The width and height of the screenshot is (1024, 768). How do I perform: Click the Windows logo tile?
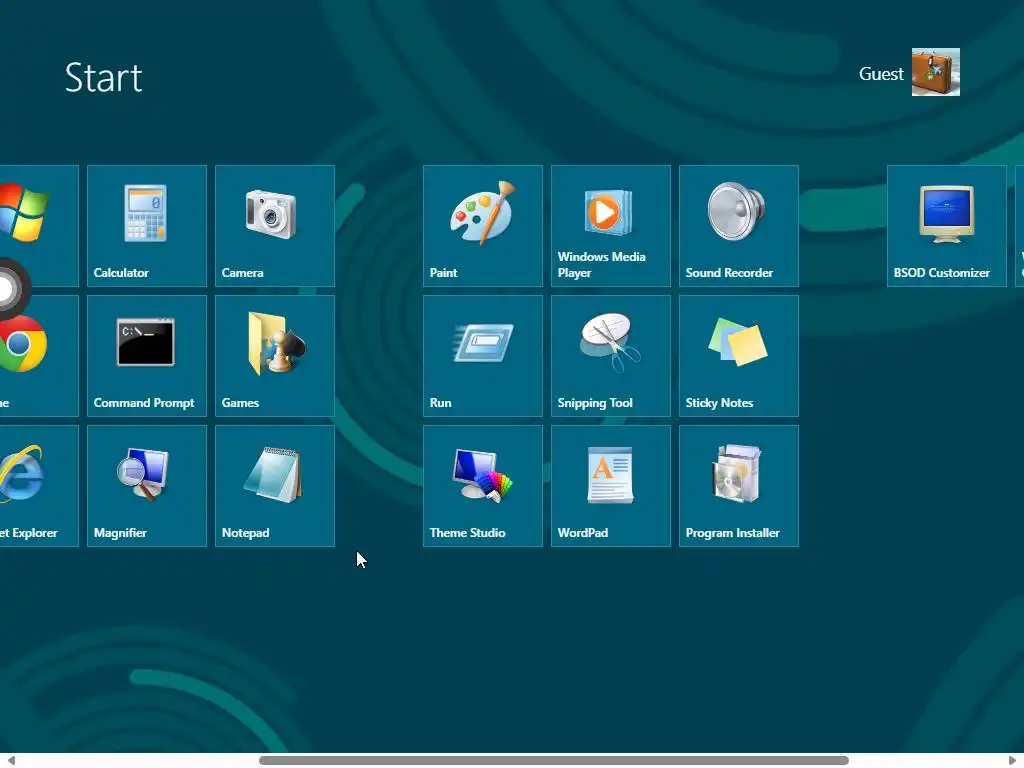[x=39, y=226]
